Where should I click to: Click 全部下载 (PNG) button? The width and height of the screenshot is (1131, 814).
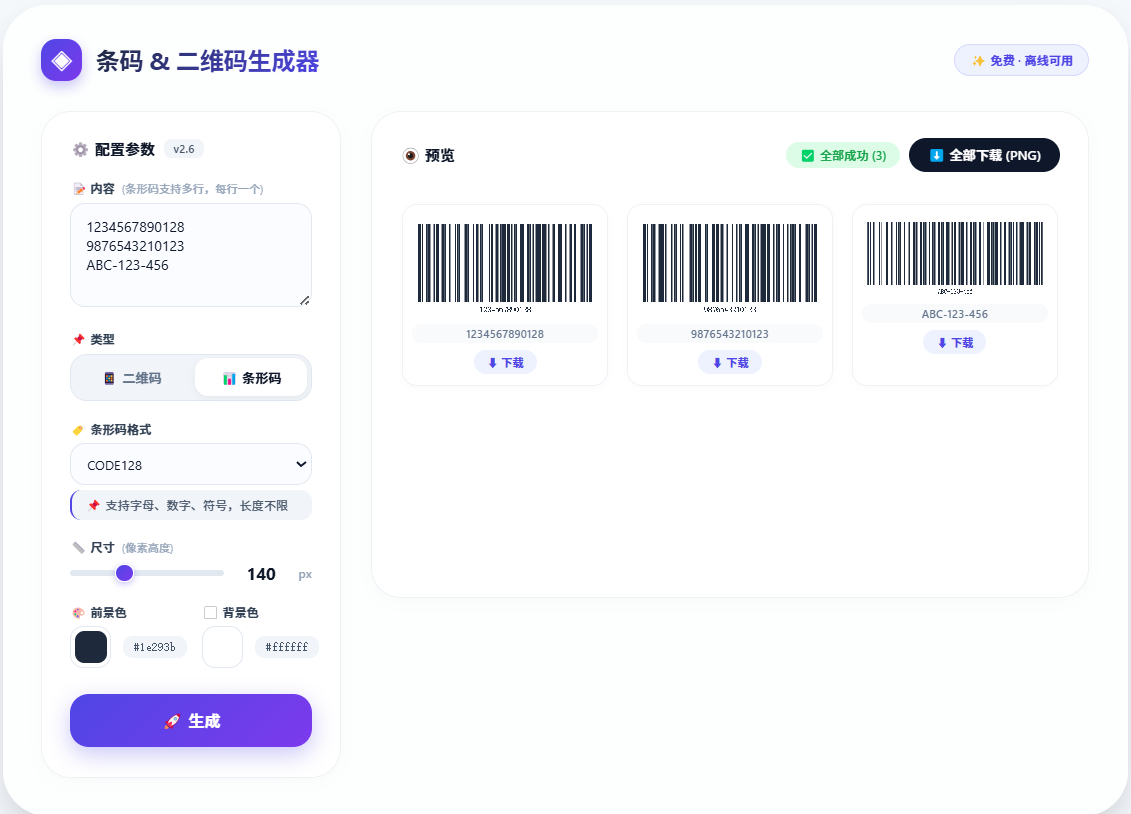click(x=984, y=155)
